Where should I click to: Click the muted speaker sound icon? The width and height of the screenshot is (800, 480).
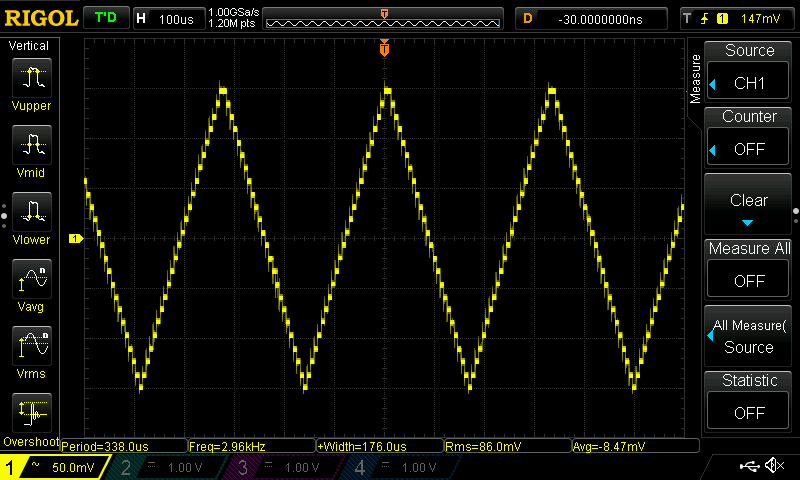(x=776, y=465)
